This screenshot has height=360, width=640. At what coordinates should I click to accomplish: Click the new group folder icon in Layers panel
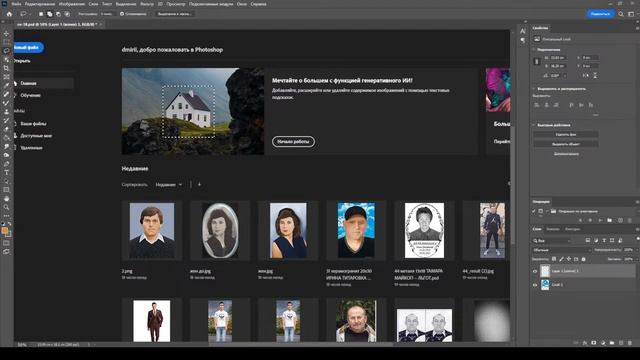click(611, 343)
